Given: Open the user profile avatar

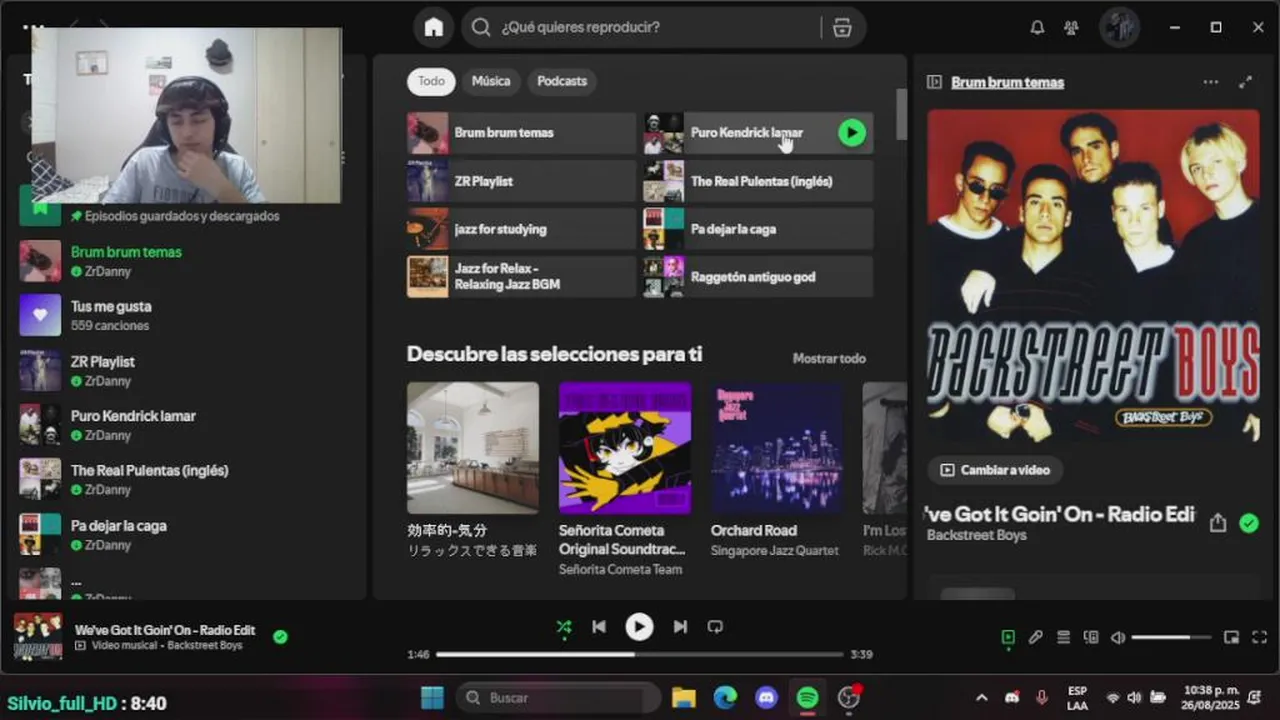Looking at the screenshot, I should pyautogui.click(x=1119, y=27).
